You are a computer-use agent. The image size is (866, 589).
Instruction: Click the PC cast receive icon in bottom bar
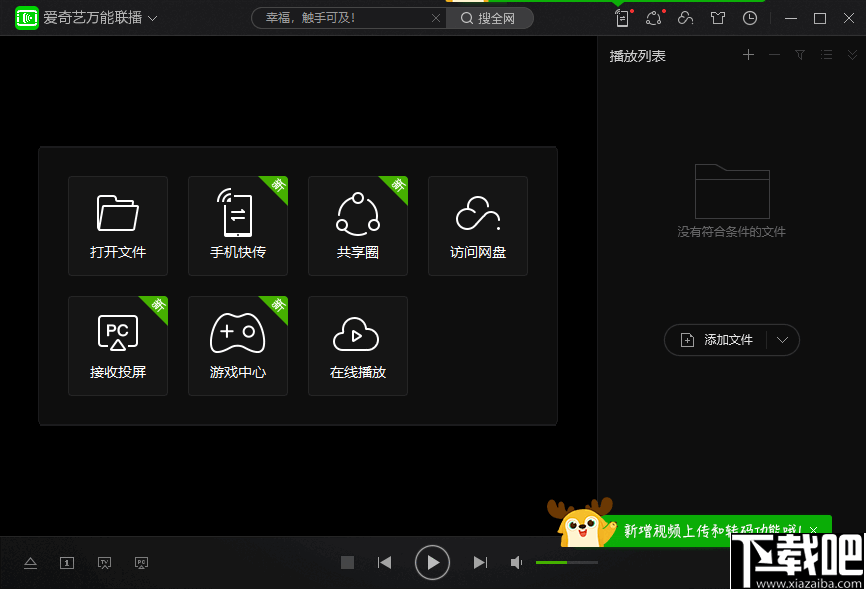click(x=141, y=563)
